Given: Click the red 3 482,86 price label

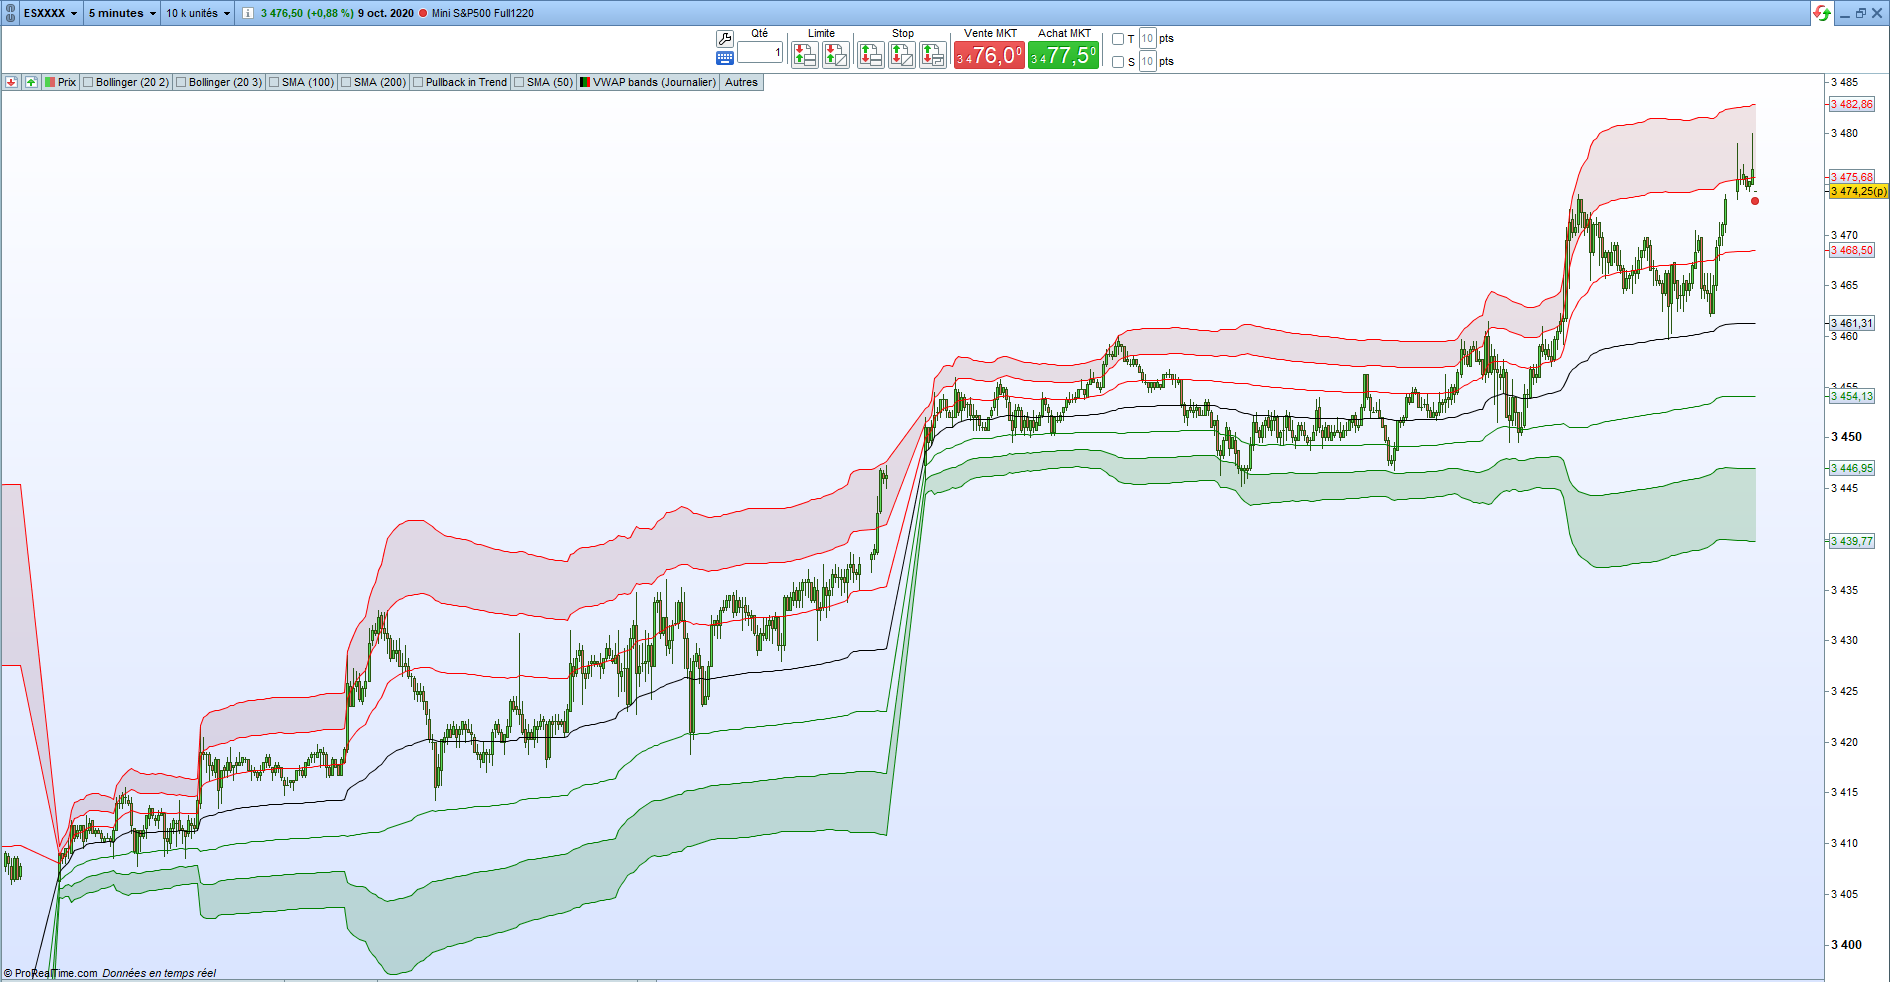Looking at the screenshot, I should (x=1852, y=104).
